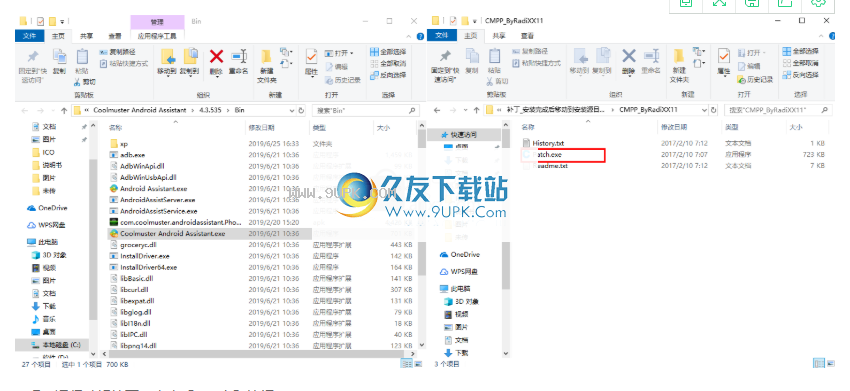Open the Share (共享) tab in CMPP_ByRadiXX11 window
Screen dimensions: 850x391
point(499,36)
